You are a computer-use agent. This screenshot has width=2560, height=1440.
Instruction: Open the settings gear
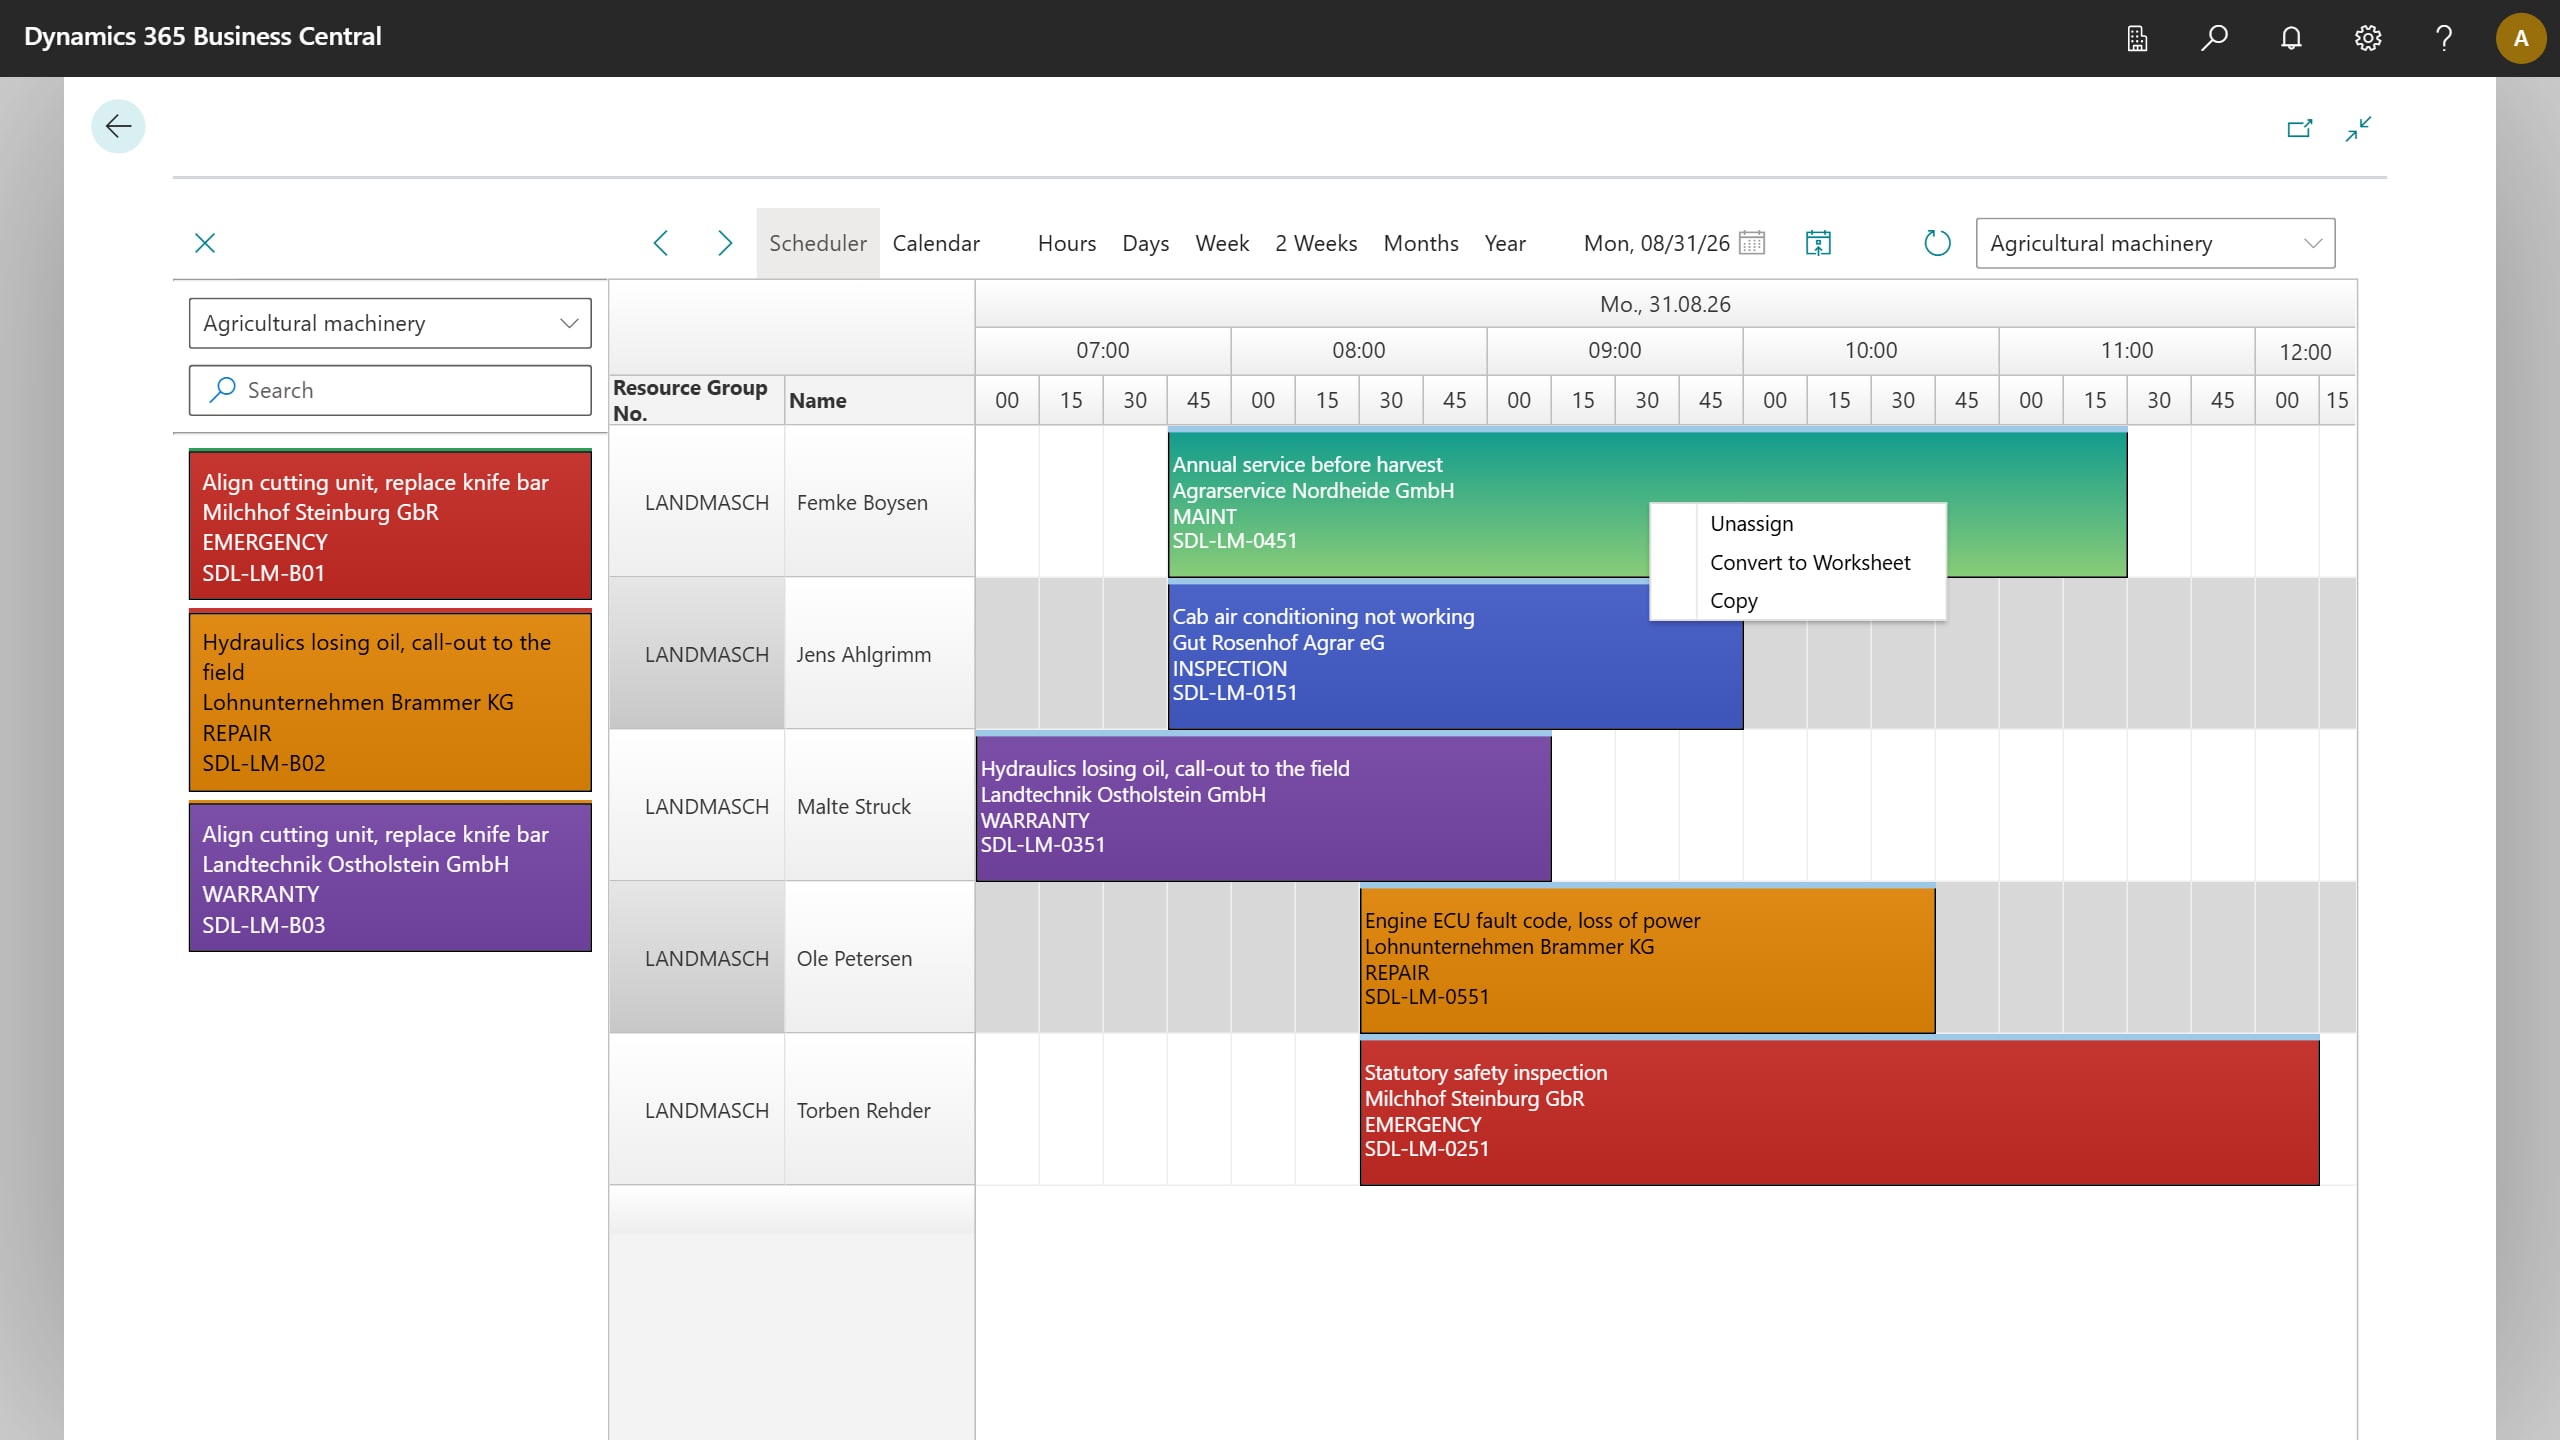pos(2368,38)
